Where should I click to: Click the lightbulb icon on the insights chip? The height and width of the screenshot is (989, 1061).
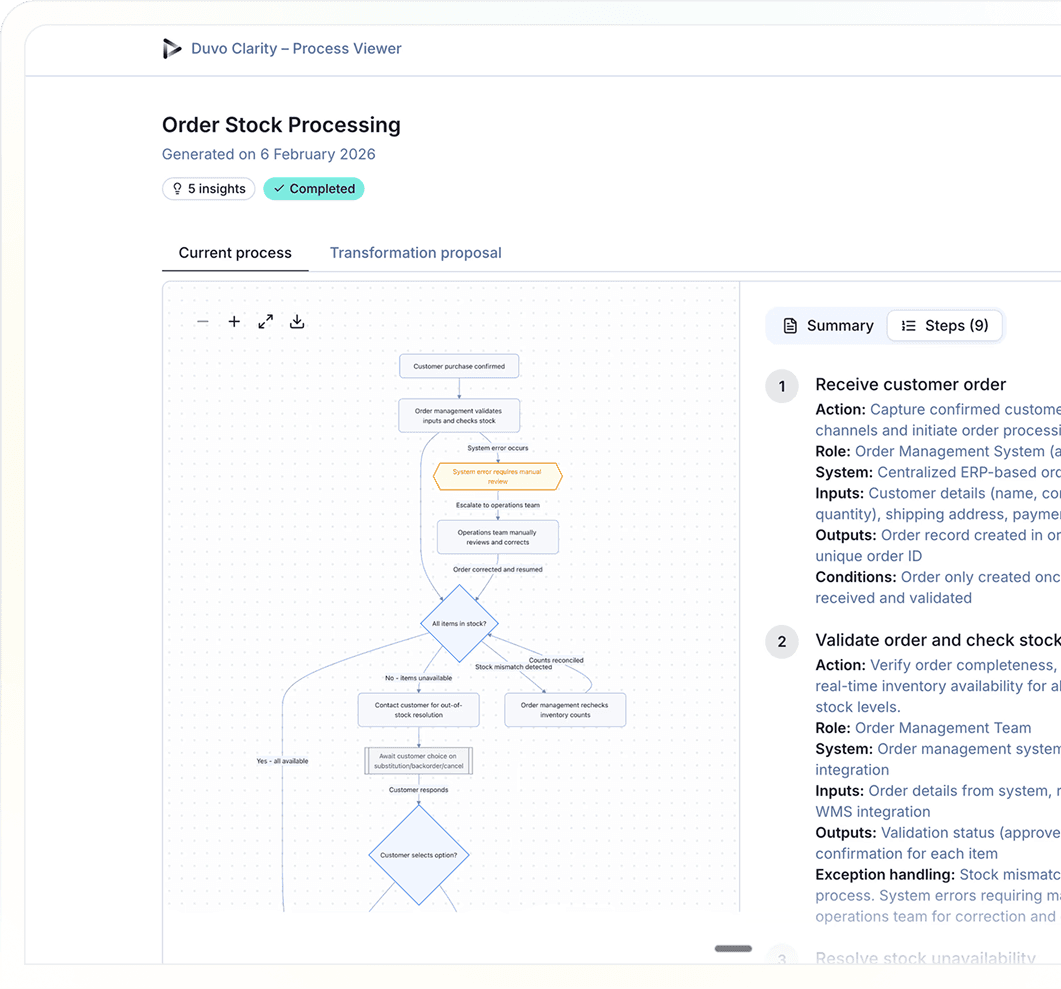click(x=176, y=188)
